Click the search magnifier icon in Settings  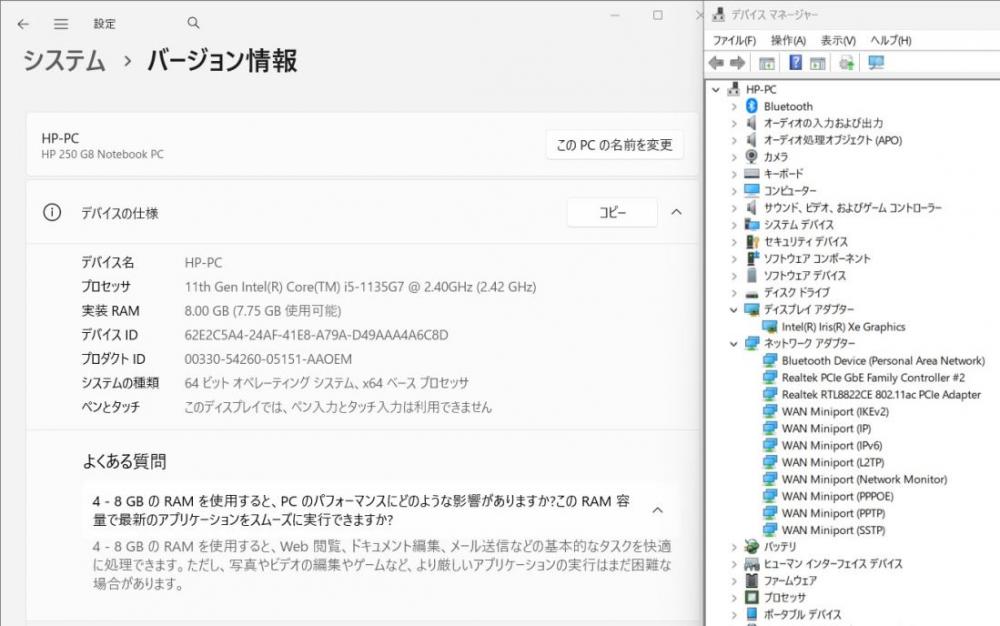point(193,23)
